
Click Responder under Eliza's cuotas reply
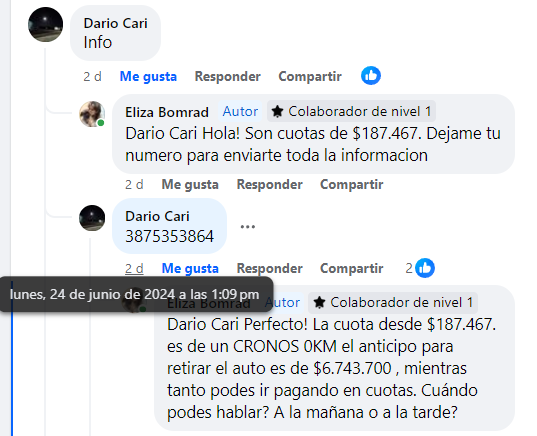[270, 184]
